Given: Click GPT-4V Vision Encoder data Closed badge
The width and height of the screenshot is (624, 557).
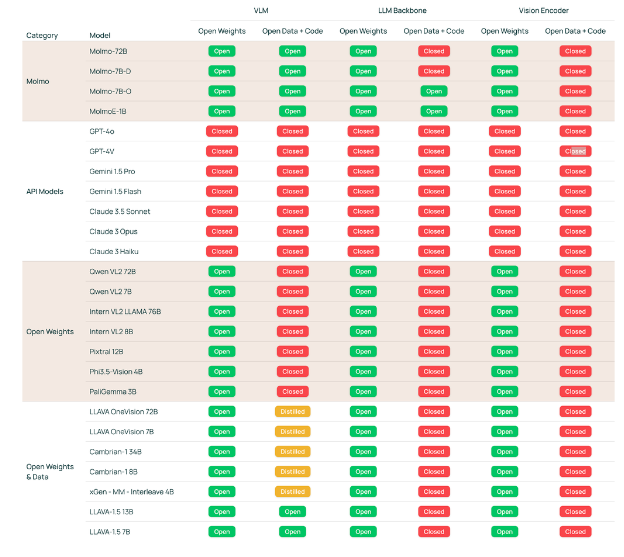Looking at the screenshot, I should coord(575,151).
